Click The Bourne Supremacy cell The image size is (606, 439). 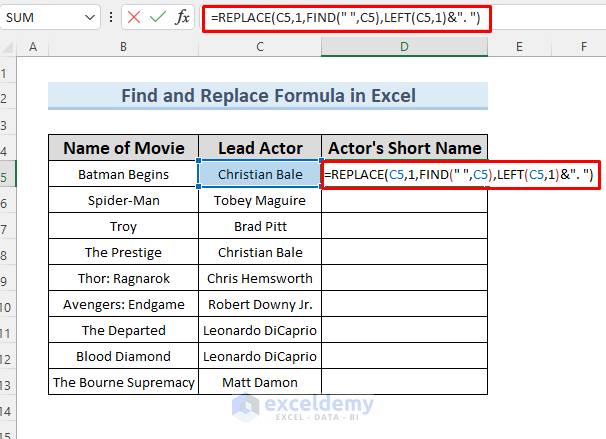tap(123, 382)
